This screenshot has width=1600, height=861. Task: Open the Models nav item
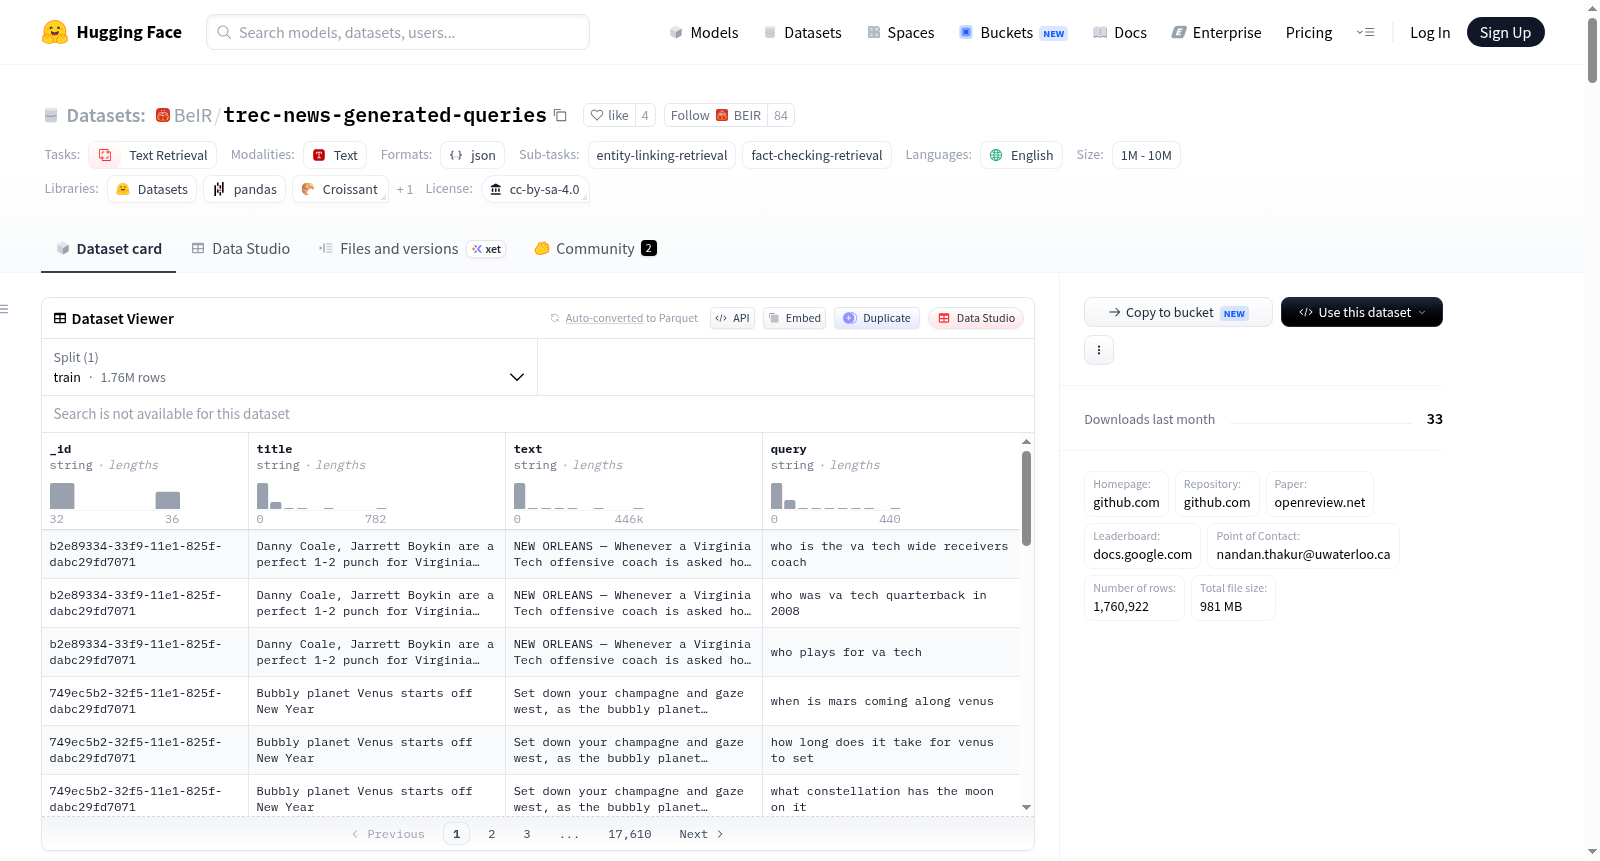tap(703, 32)
